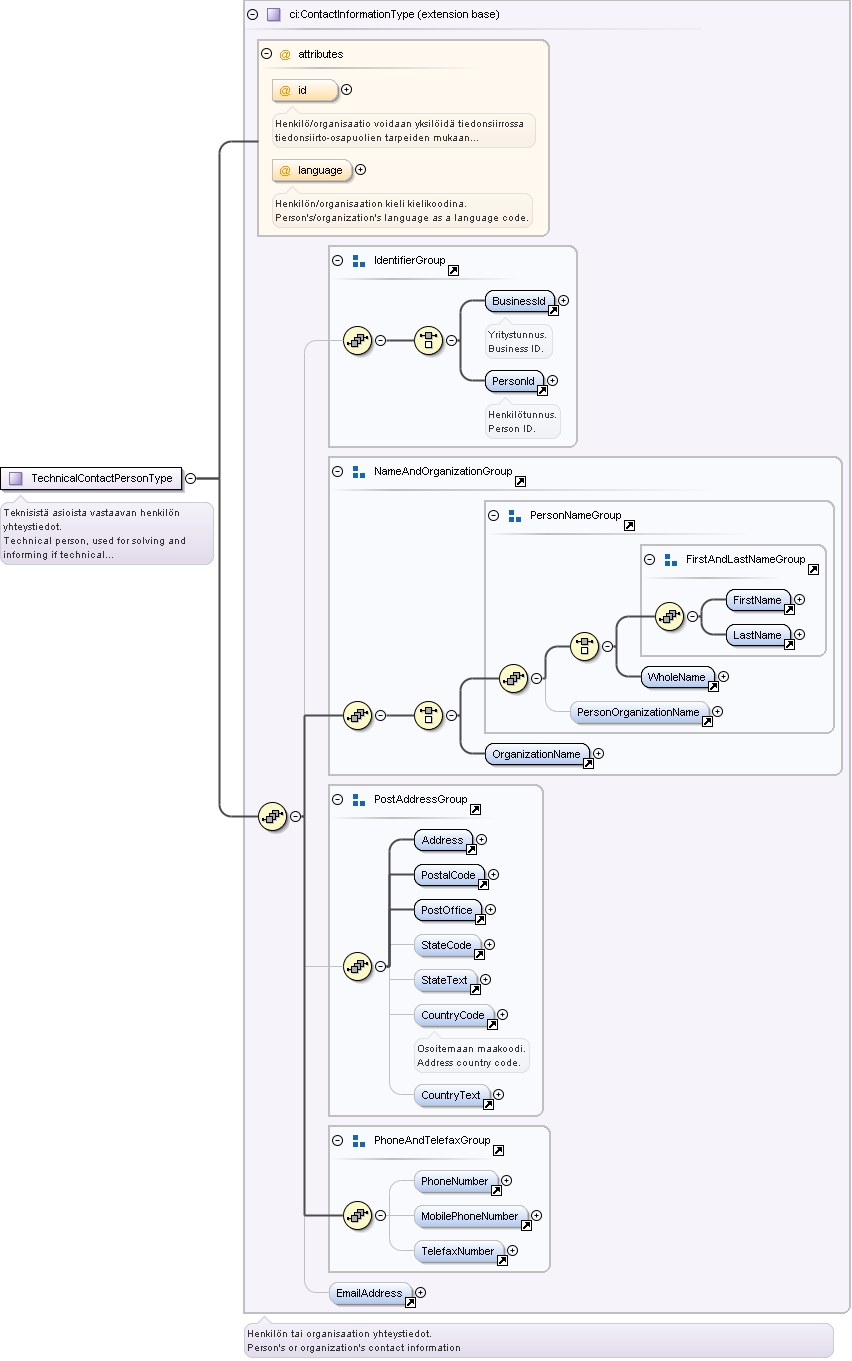The height and width of the screenshot is (1361, 852).
Task: Click the PostAddressGroup sequence compositor icon
Action: 358,967
